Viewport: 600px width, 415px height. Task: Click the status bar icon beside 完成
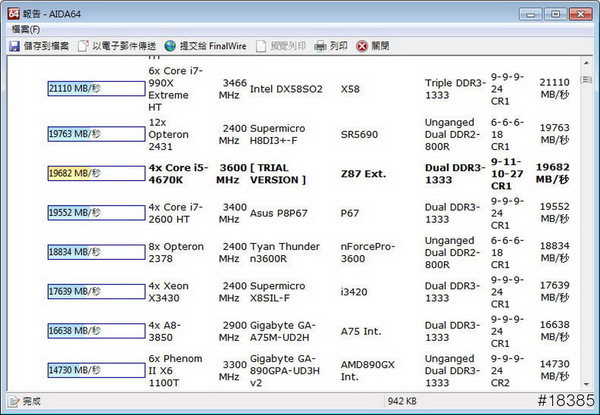point(12,402)
